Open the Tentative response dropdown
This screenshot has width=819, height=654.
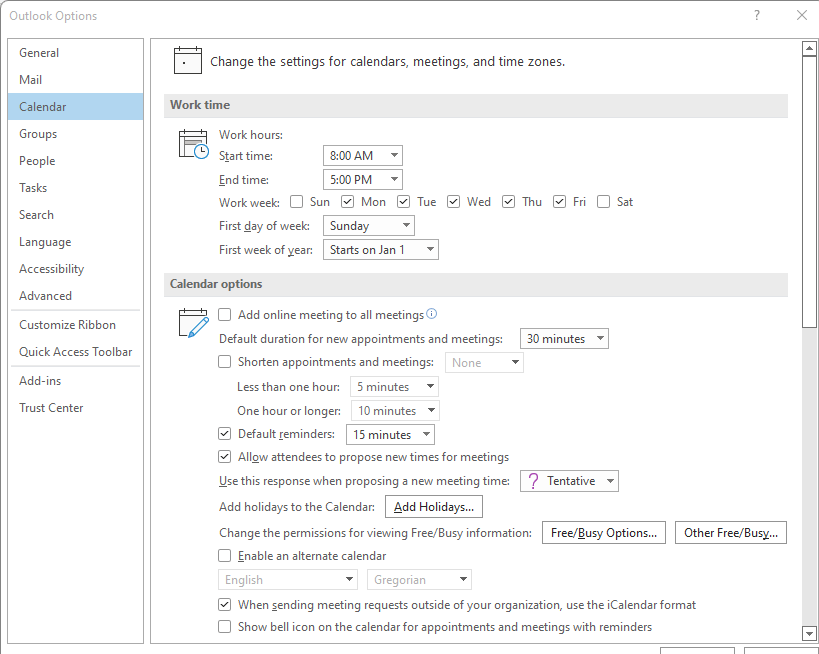pyautogui.click(x=569, y=481)
